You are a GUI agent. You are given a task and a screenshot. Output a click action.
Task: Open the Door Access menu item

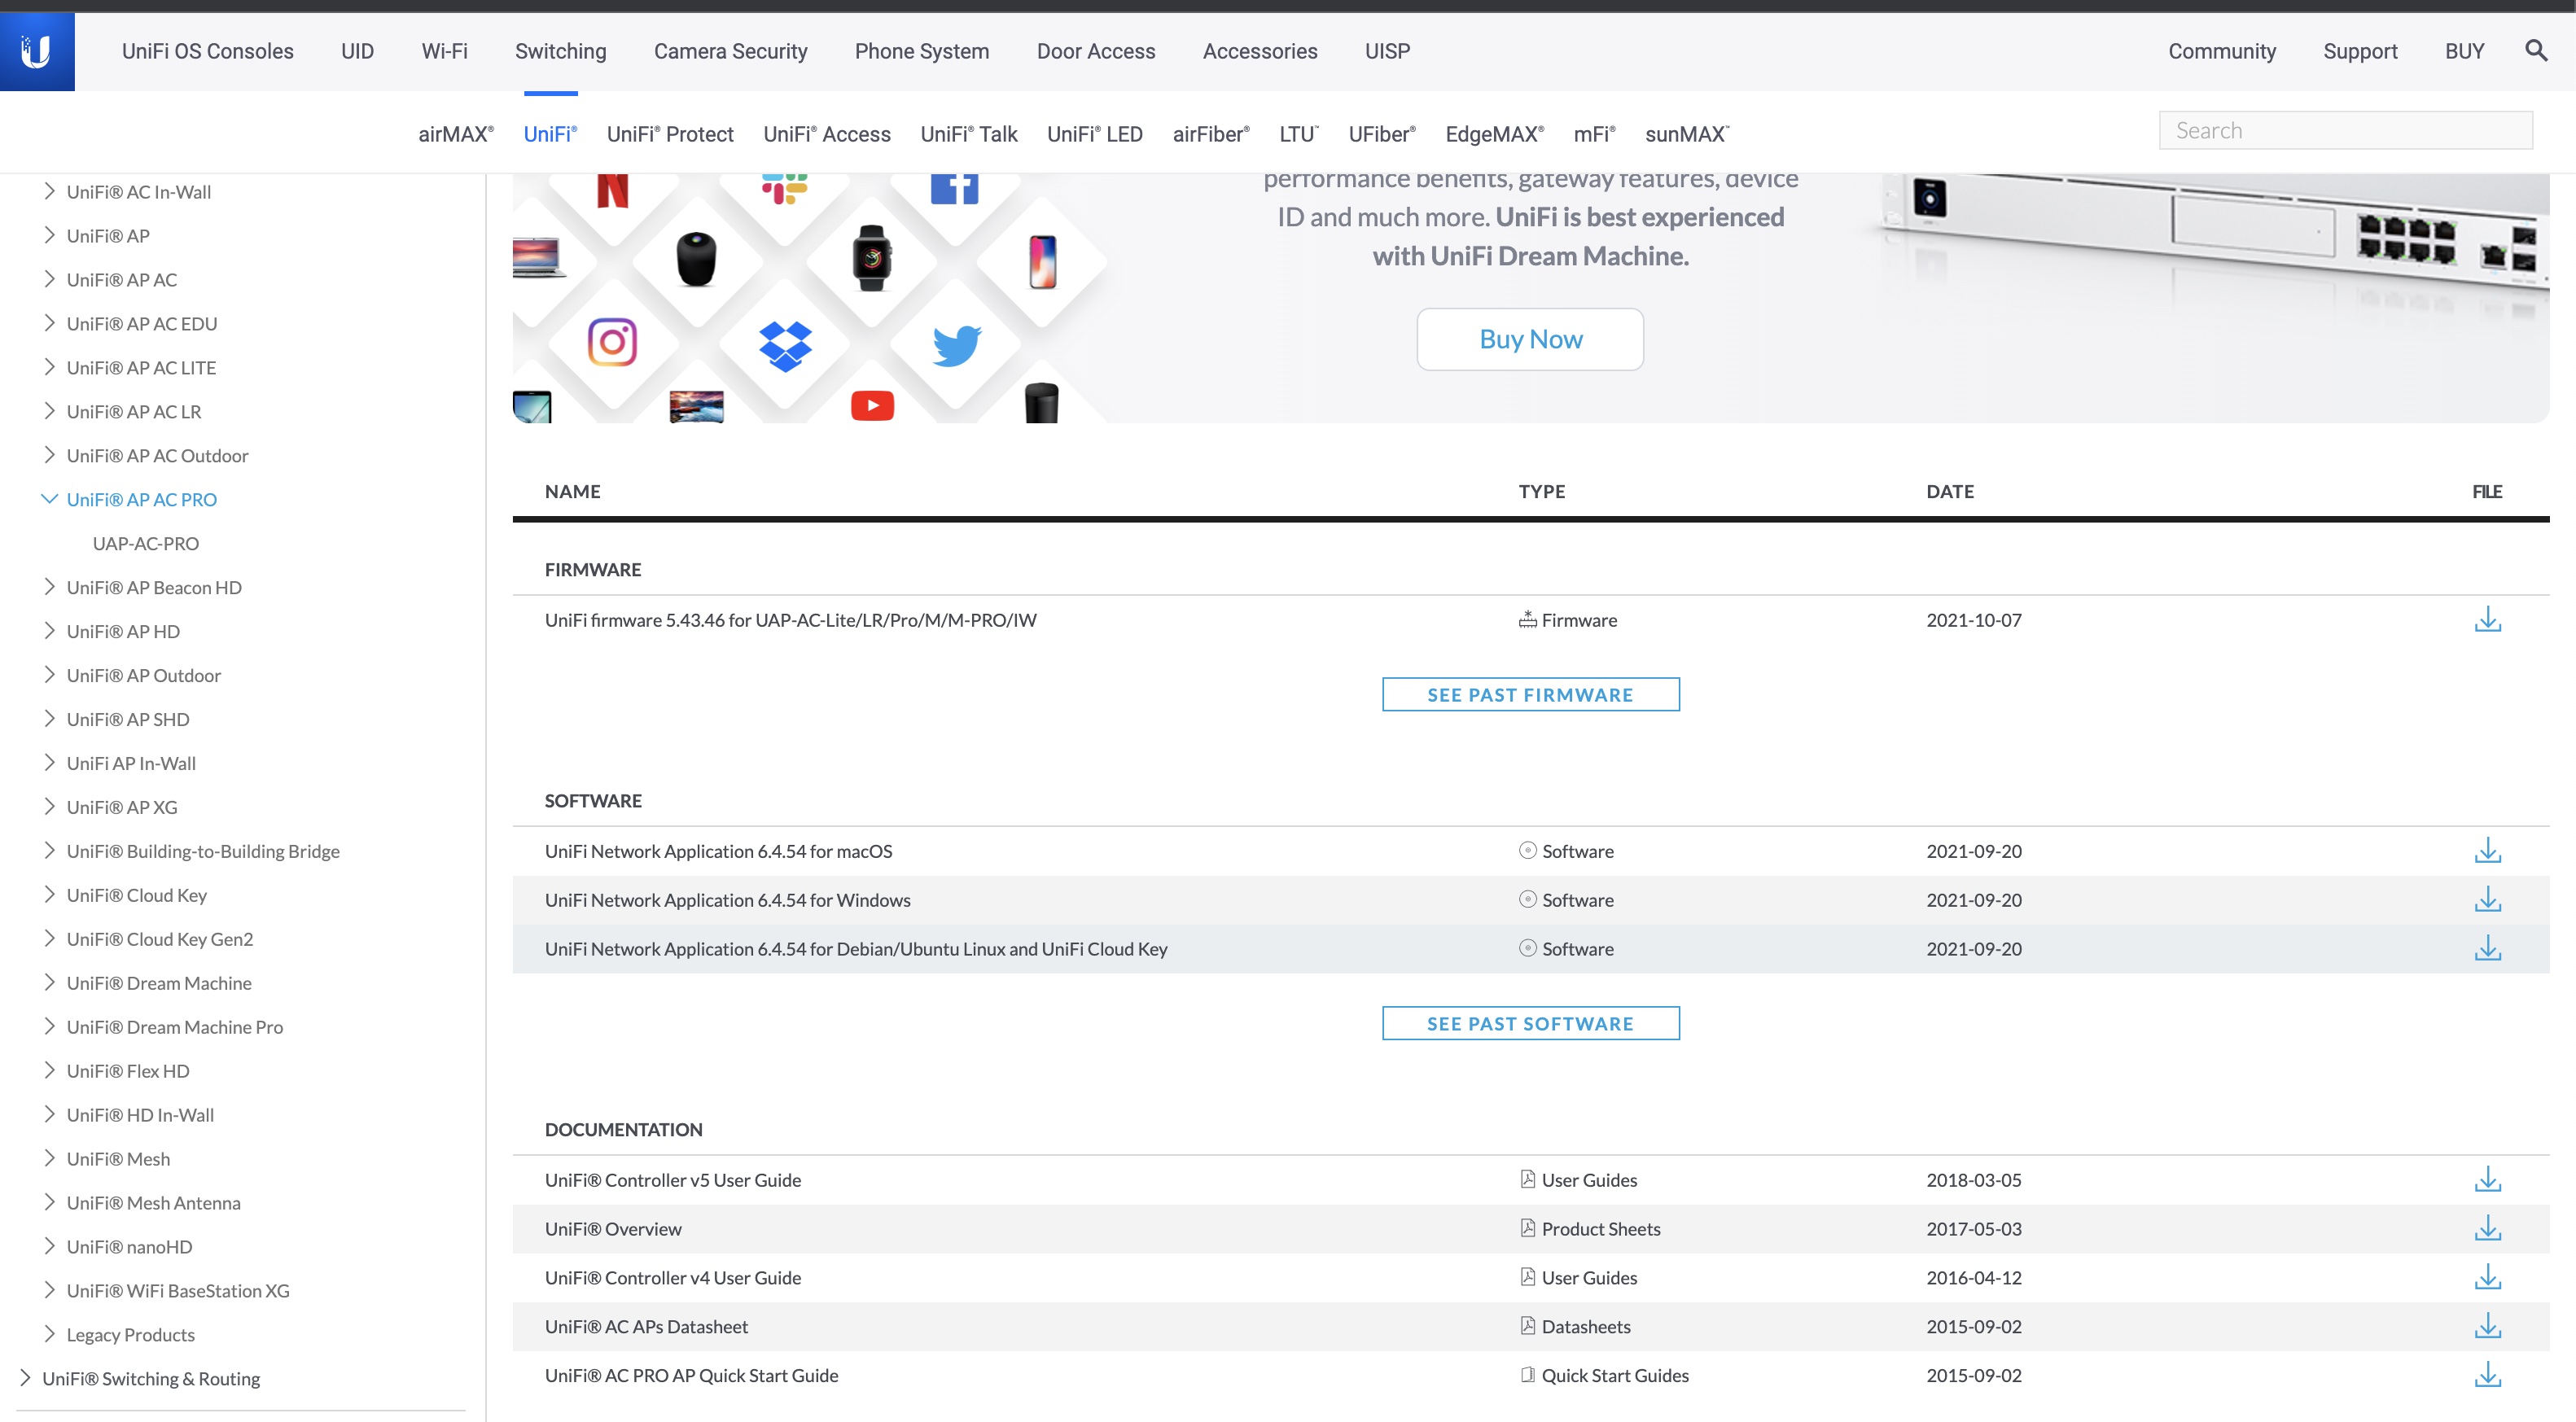coord(1096,51)
